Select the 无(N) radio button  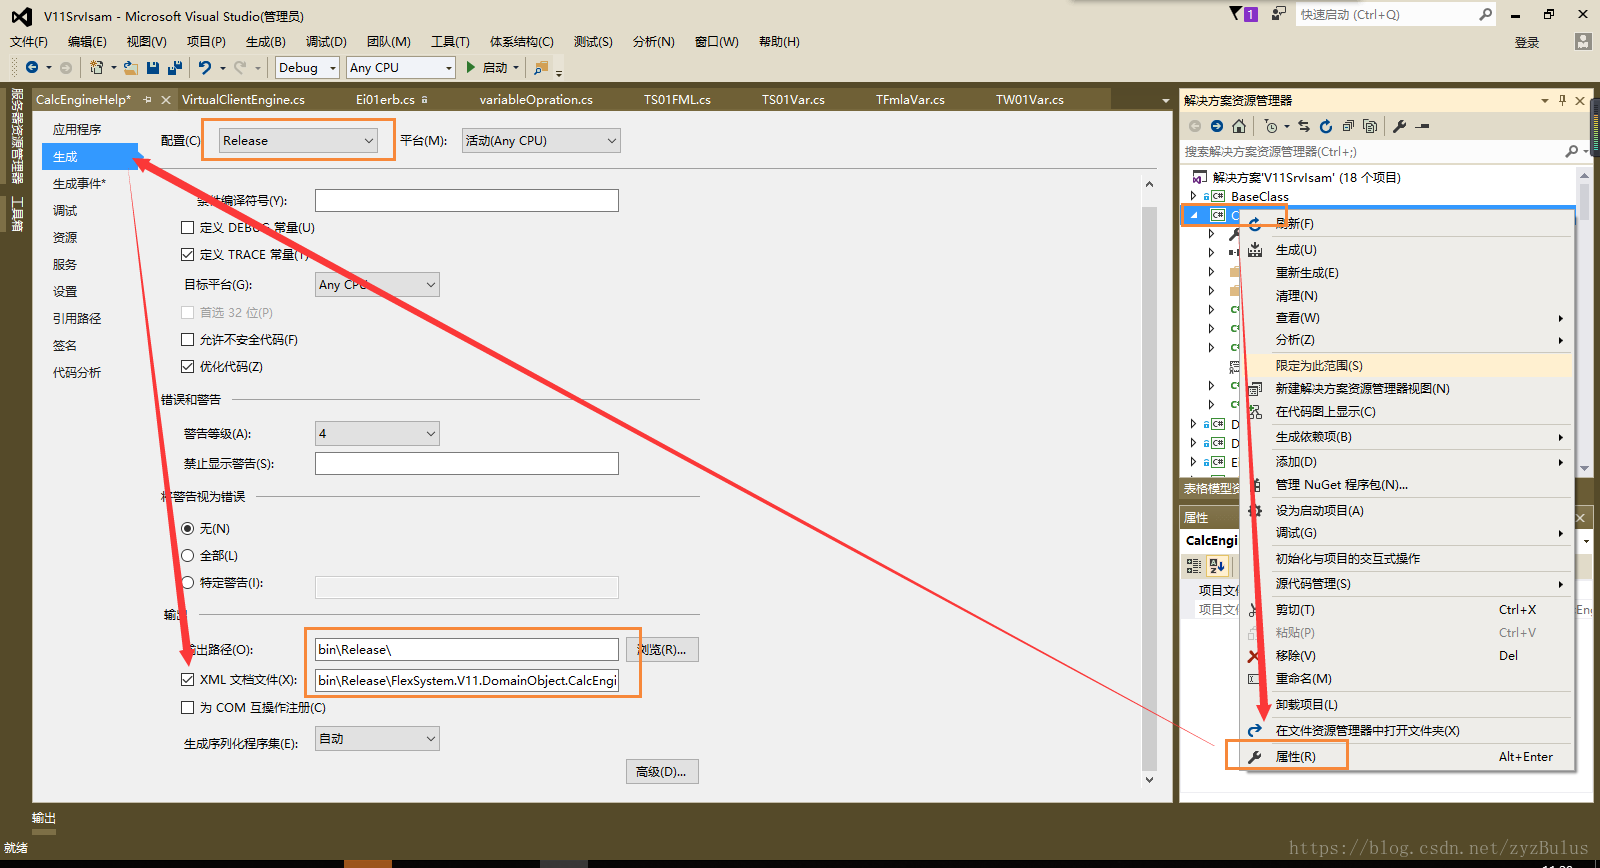pos(187,529)
